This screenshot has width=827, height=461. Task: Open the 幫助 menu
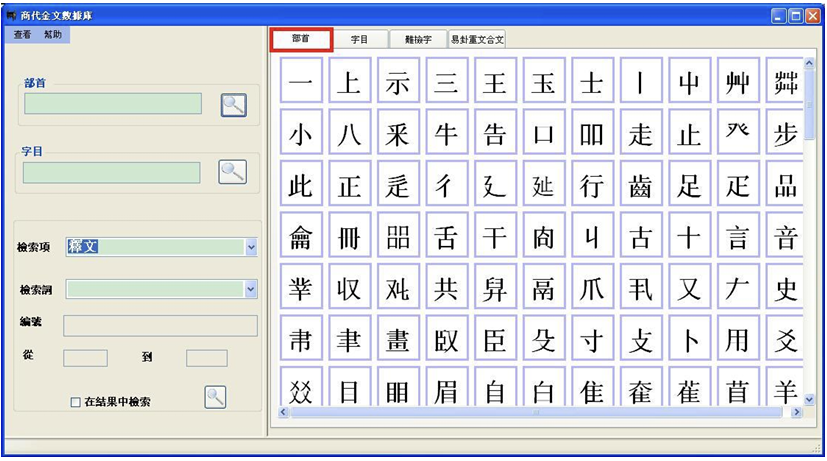[x=53, y=35]
